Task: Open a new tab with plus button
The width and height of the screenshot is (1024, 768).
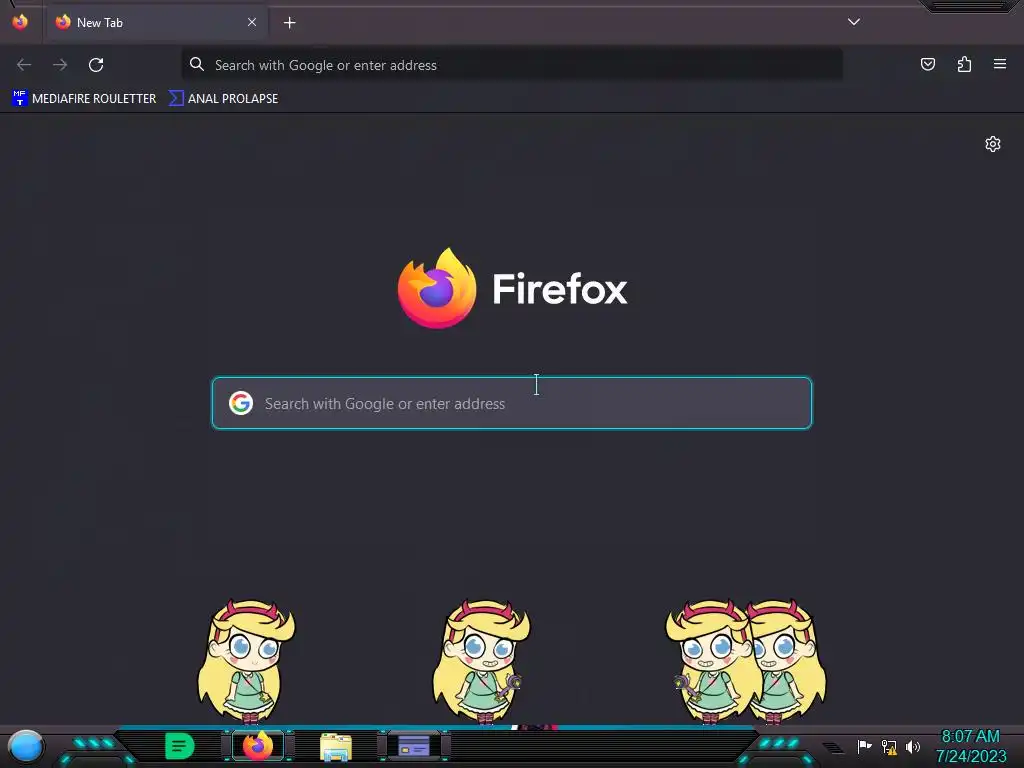Action: click(x=289, y=23)
